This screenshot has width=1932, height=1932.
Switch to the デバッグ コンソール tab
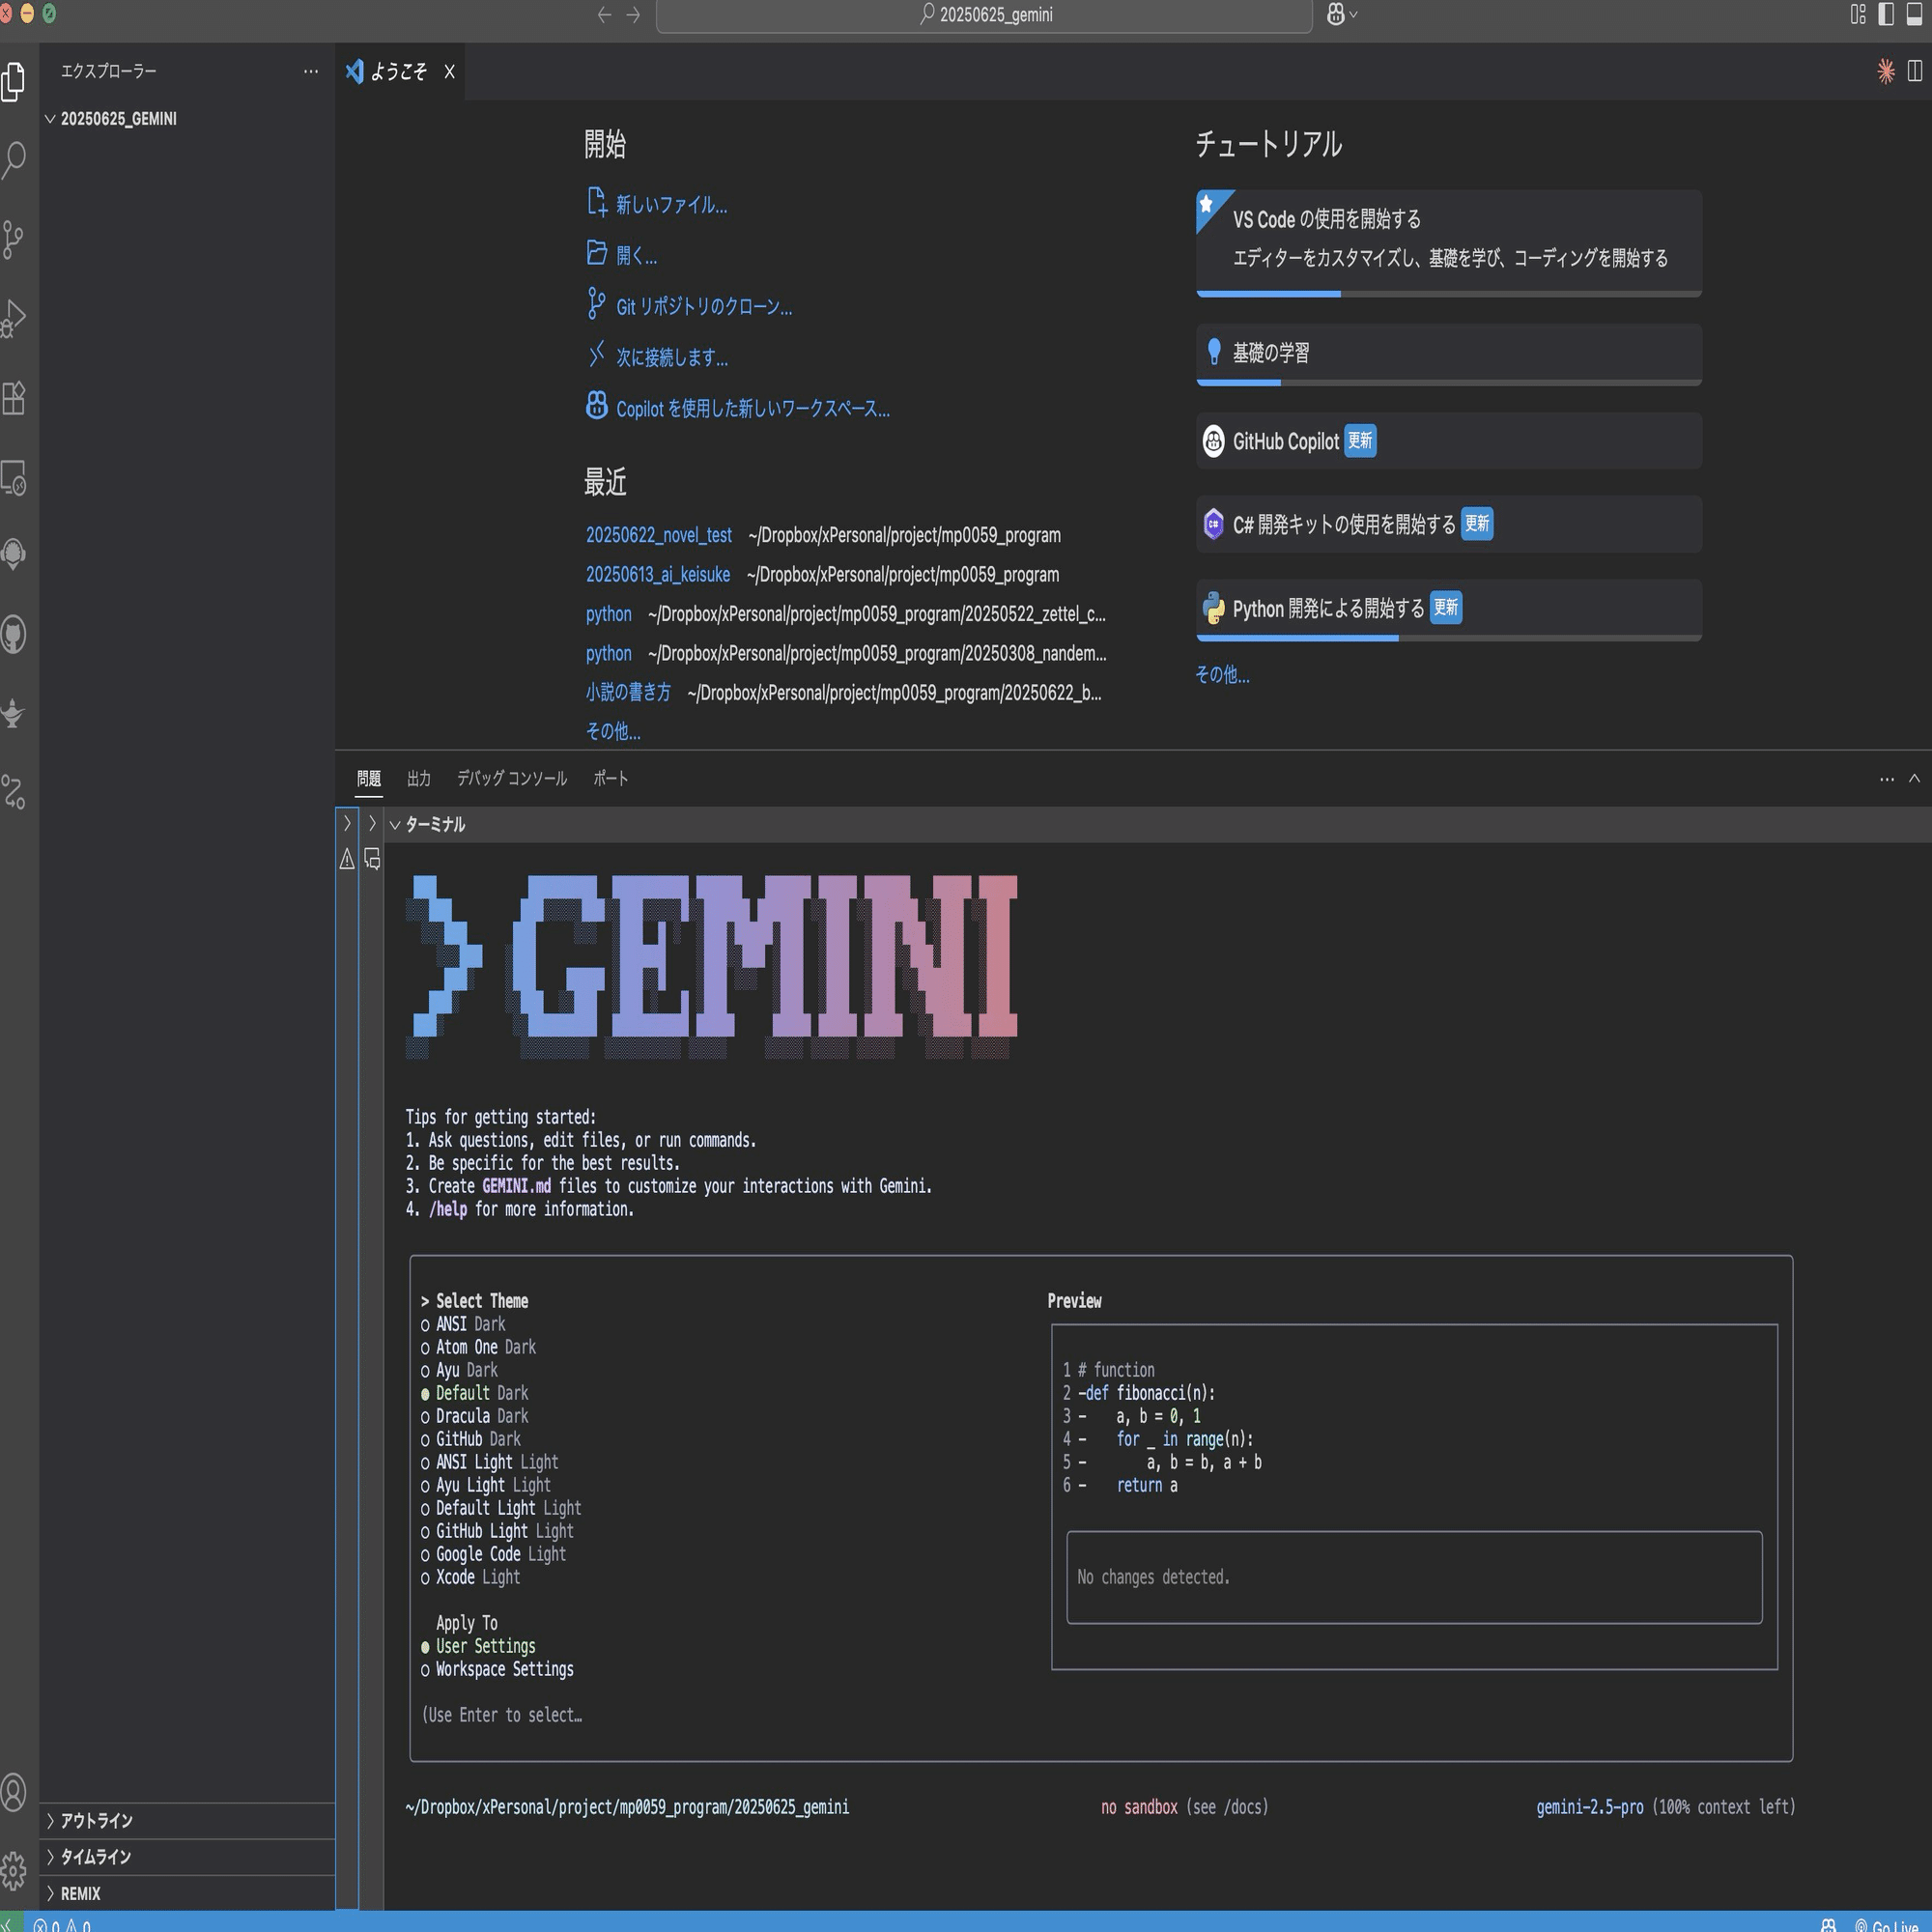pos(511,778)
